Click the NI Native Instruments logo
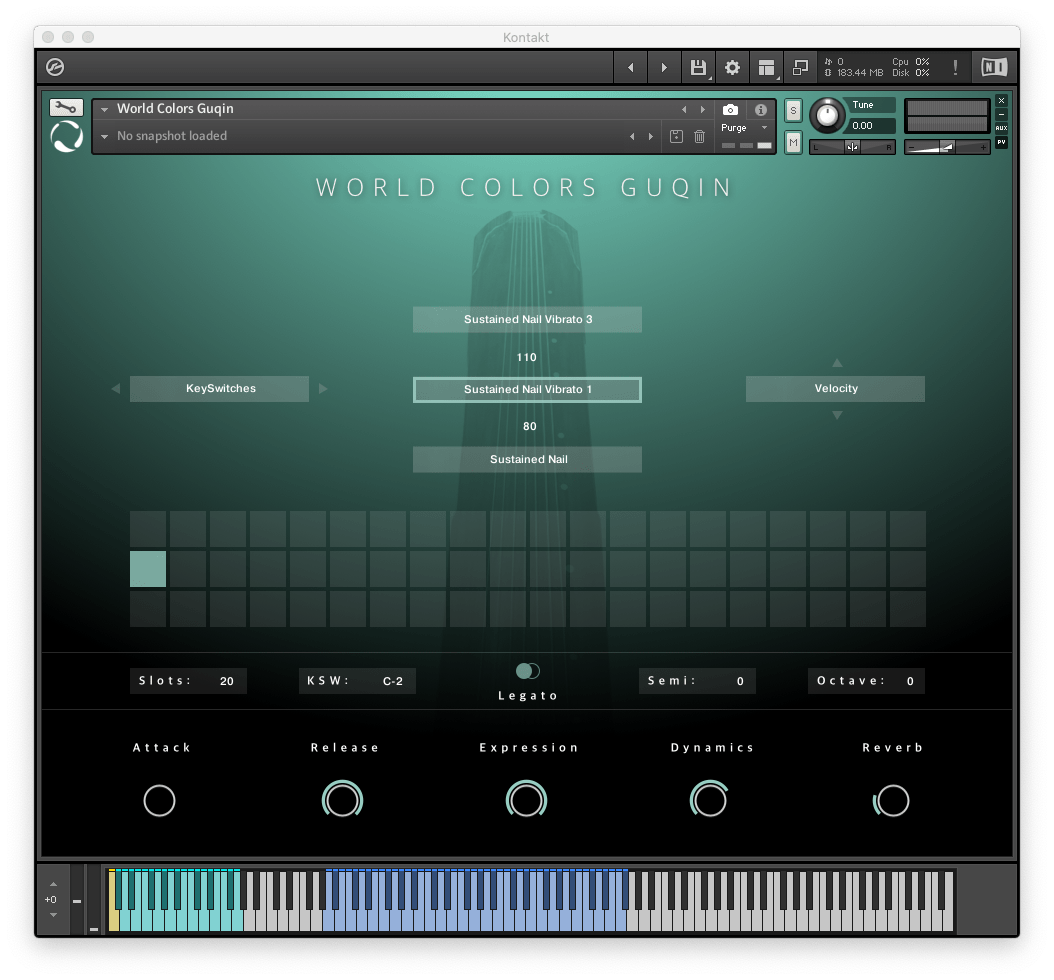 (x=994, y=67)
